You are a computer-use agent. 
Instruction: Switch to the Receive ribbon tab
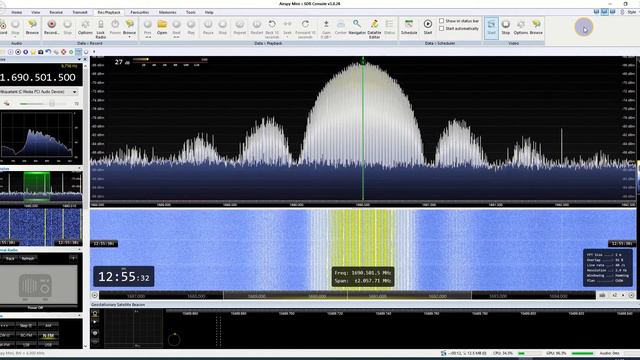[x=56, y=12]
